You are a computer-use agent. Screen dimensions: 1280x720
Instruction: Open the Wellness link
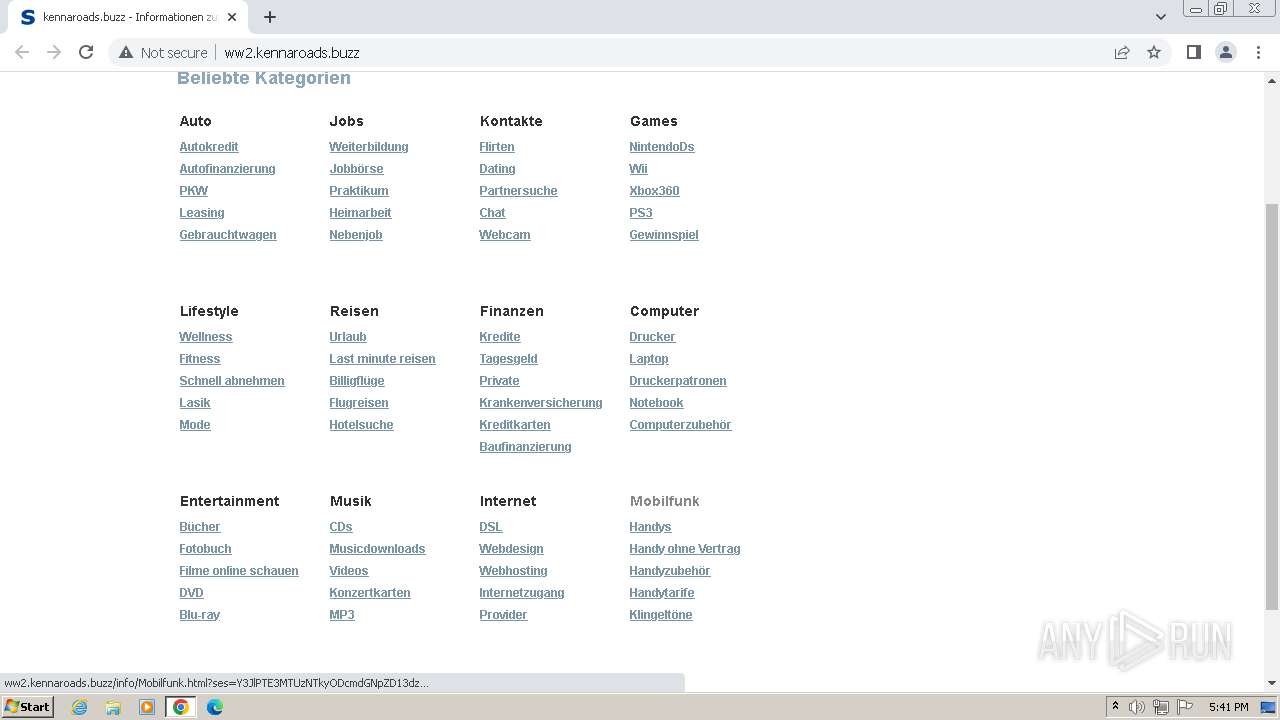206,337
